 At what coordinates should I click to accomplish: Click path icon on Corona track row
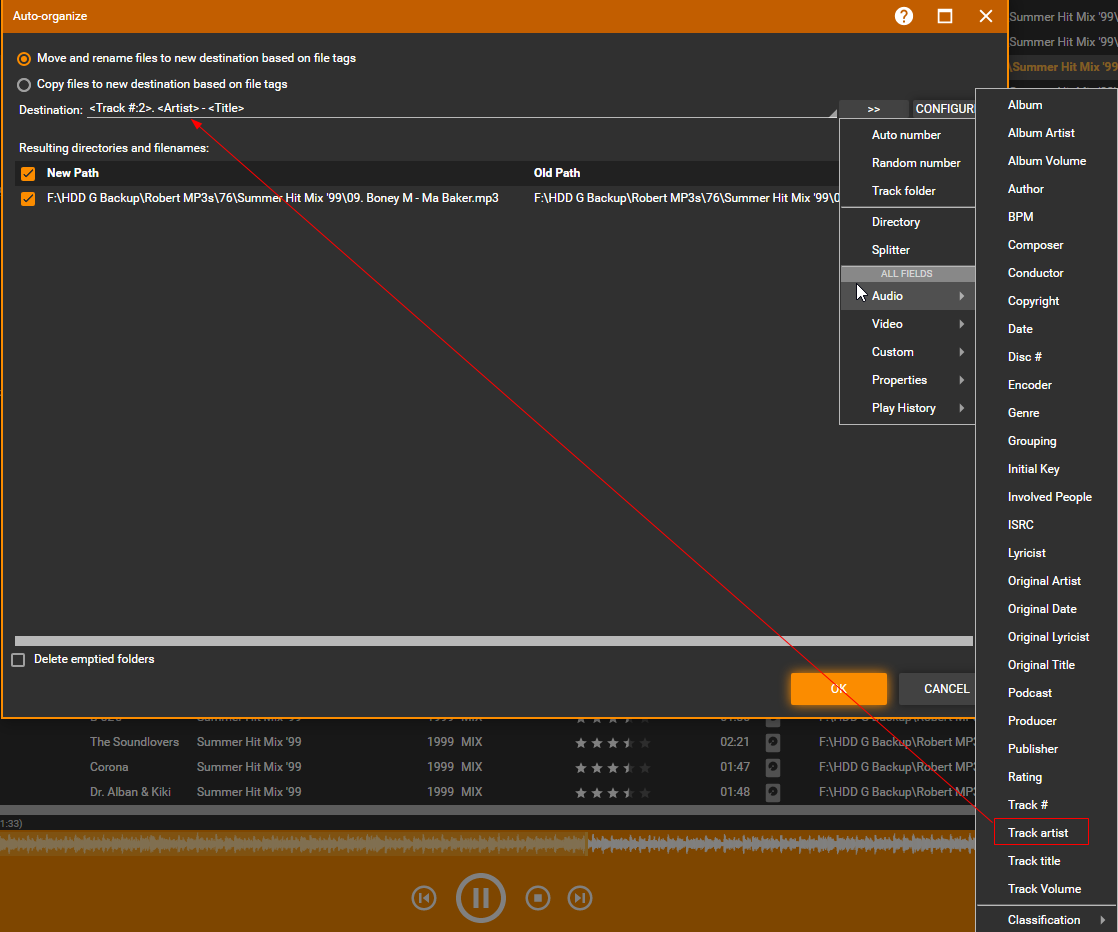(x=773, y=767)
